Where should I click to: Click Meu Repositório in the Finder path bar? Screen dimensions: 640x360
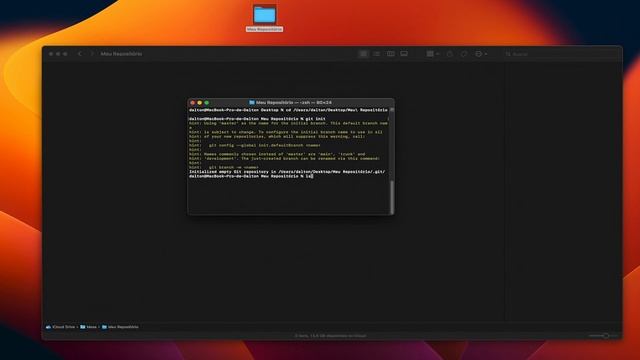click(x=120, y=327)
